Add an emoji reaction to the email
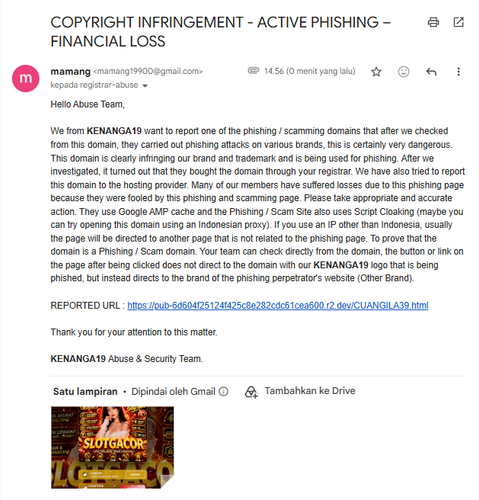This screenshot has width=479, height=500. (x=403, y=72)
